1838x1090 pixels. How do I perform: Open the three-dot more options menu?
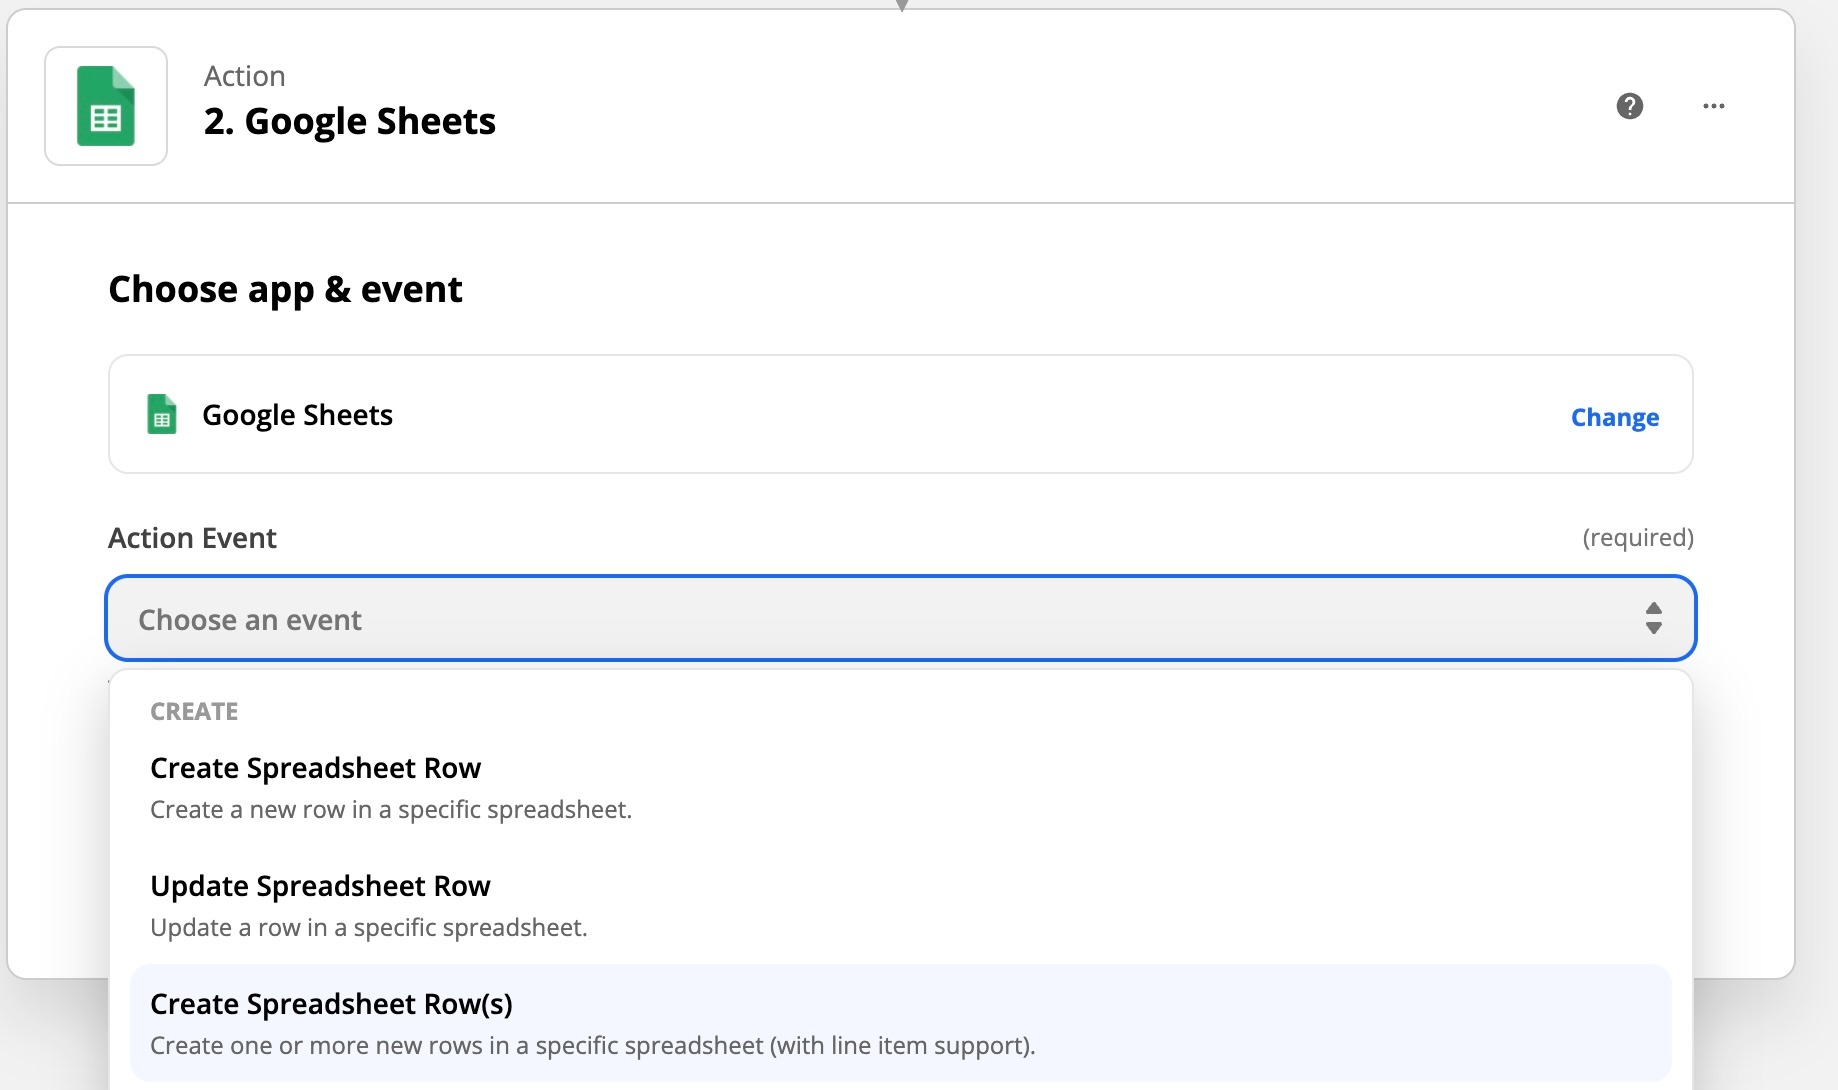coord(1714,106)
